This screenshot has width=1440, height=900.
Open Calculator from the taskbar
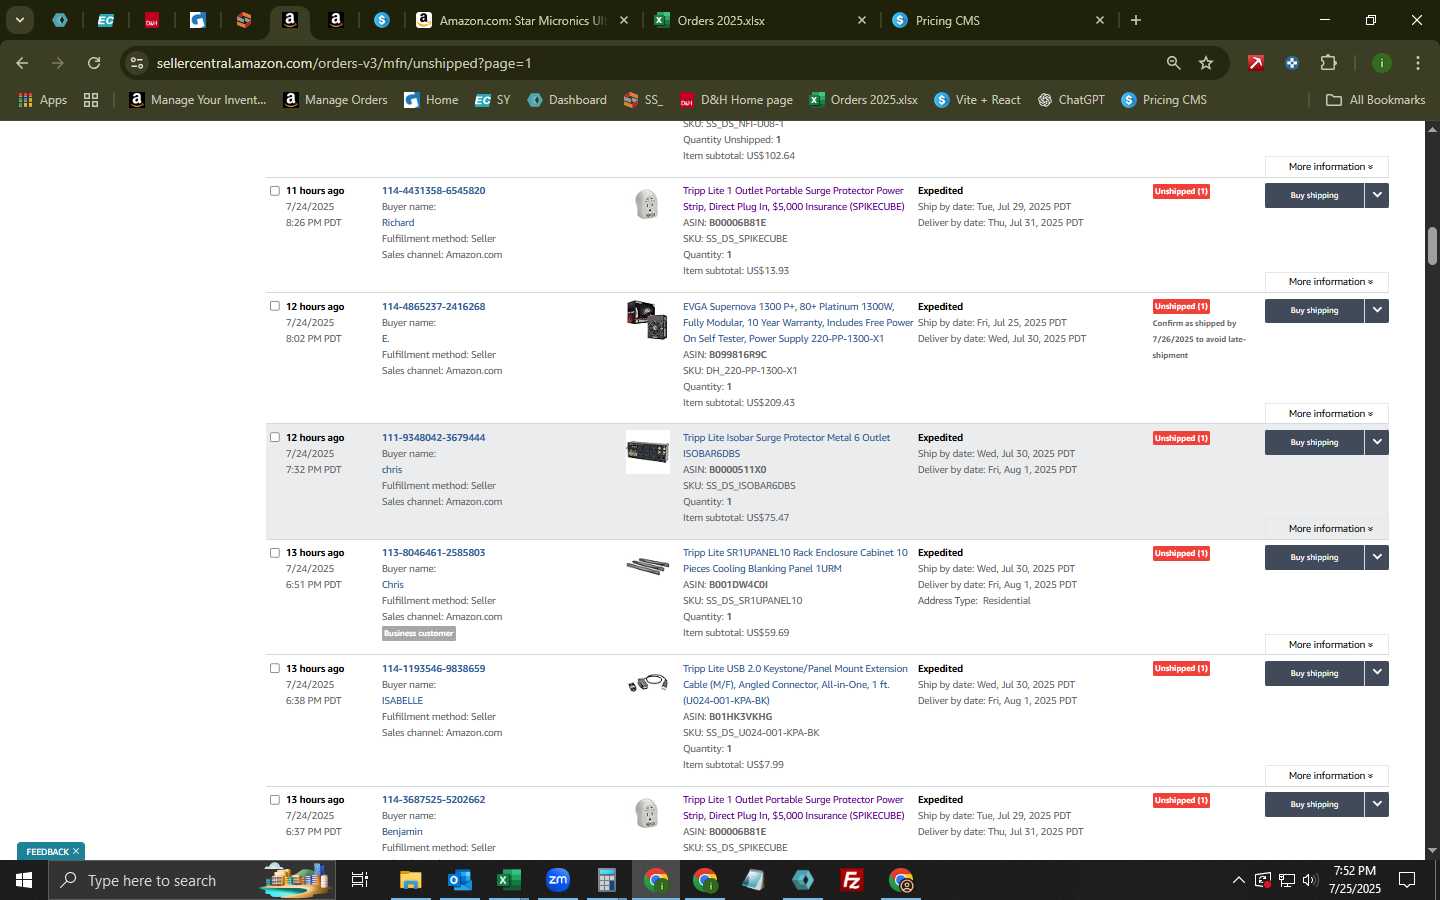click(606, 880)
